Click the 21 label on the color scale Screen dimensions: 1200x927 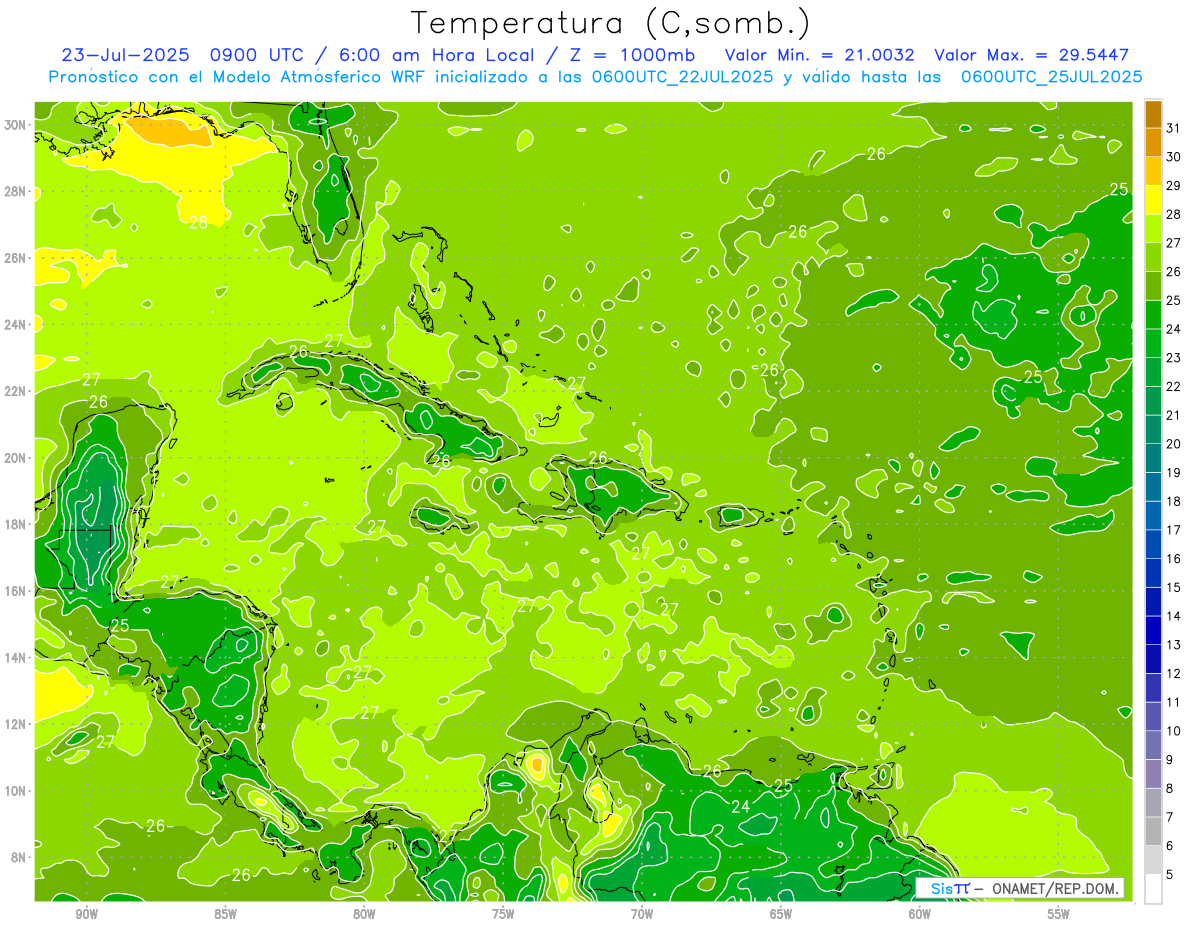point(1174,415)
